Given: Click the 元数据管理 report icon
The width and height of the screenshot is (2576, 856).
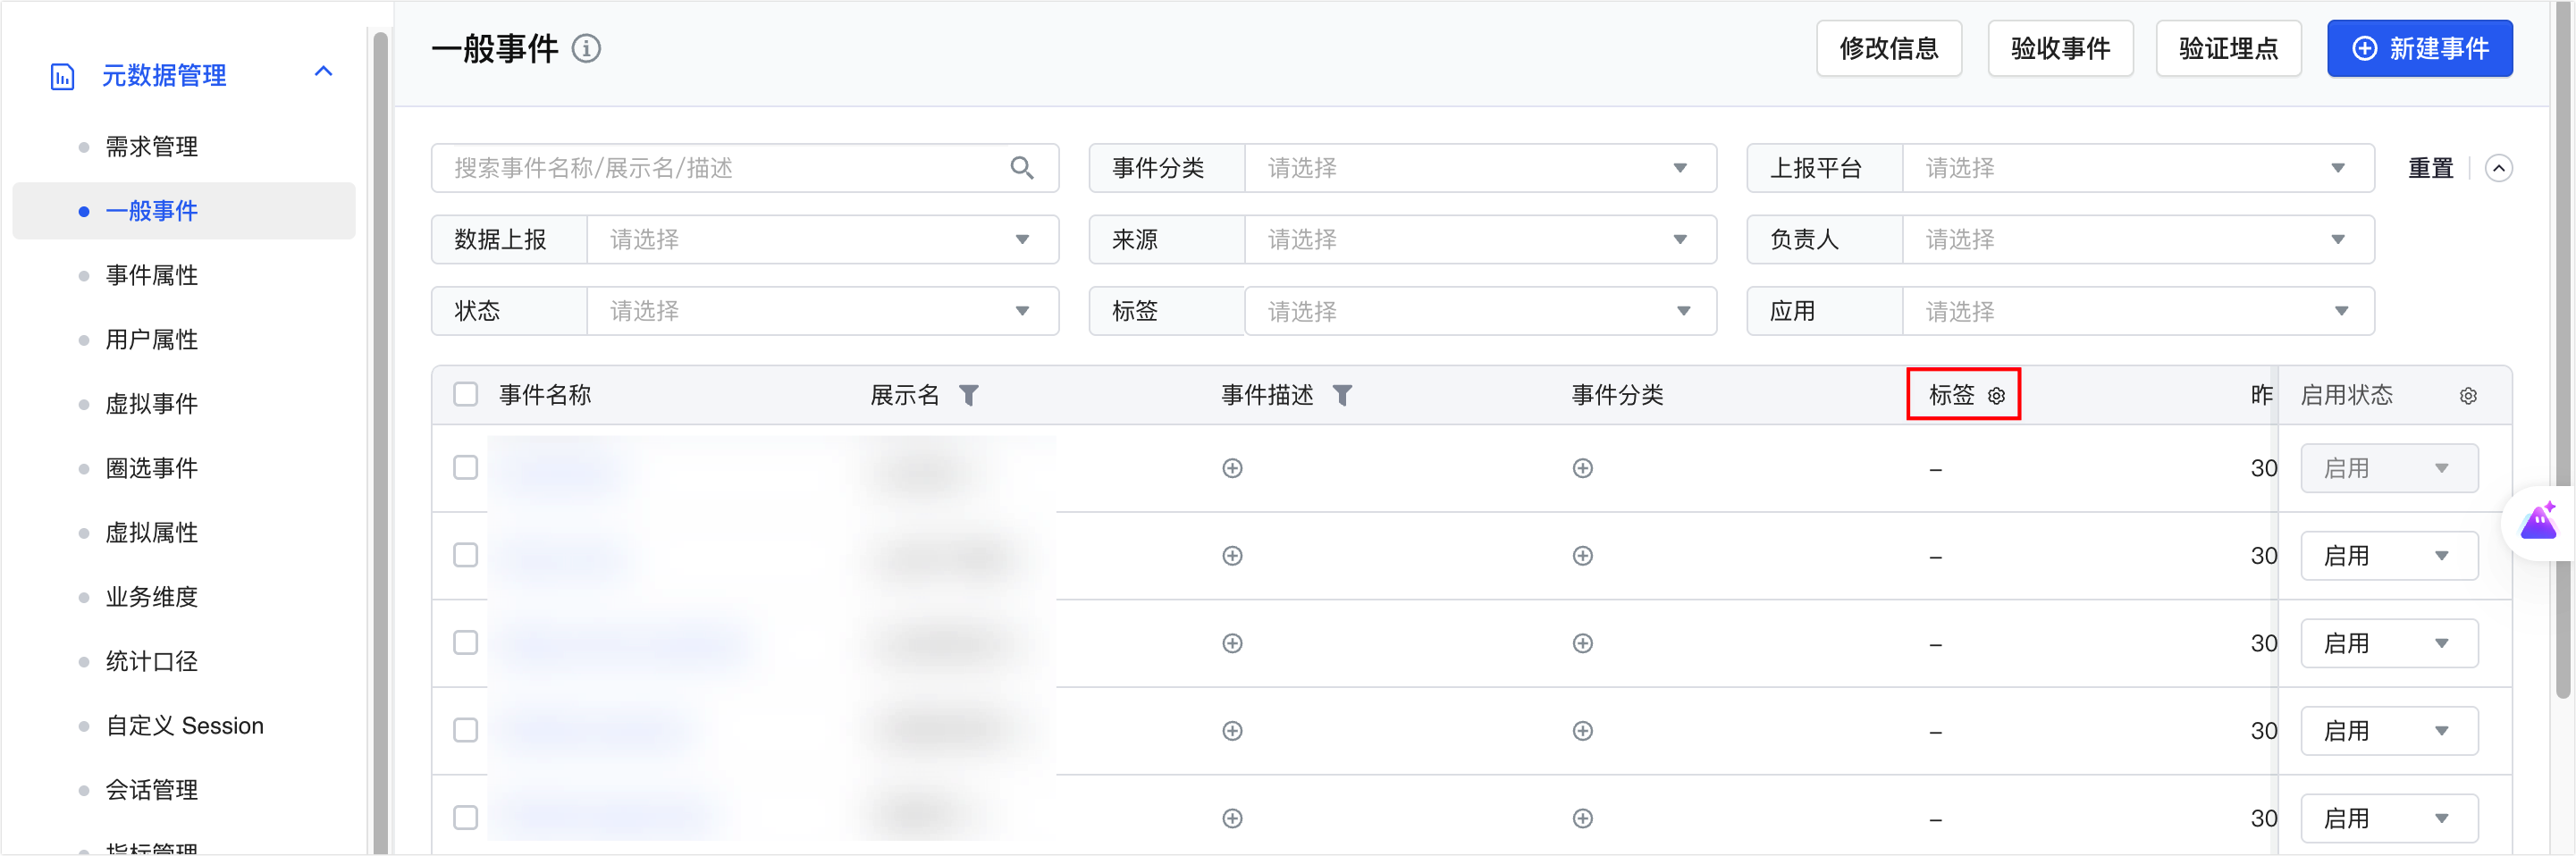Looking at the screenshot, I should (x=62, y=76).
